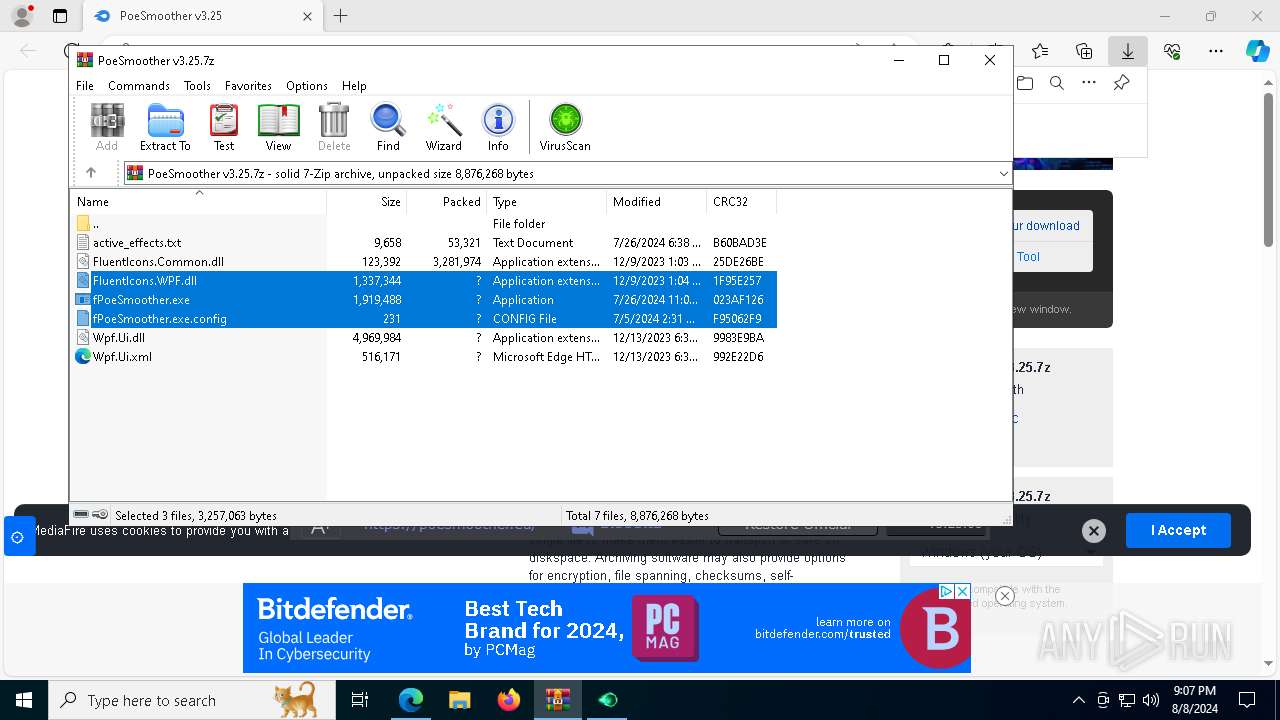Image resolution: width=1280 pixels, height=720 pixels.
Task: Open the View toolbar tool
Action: 278,127
